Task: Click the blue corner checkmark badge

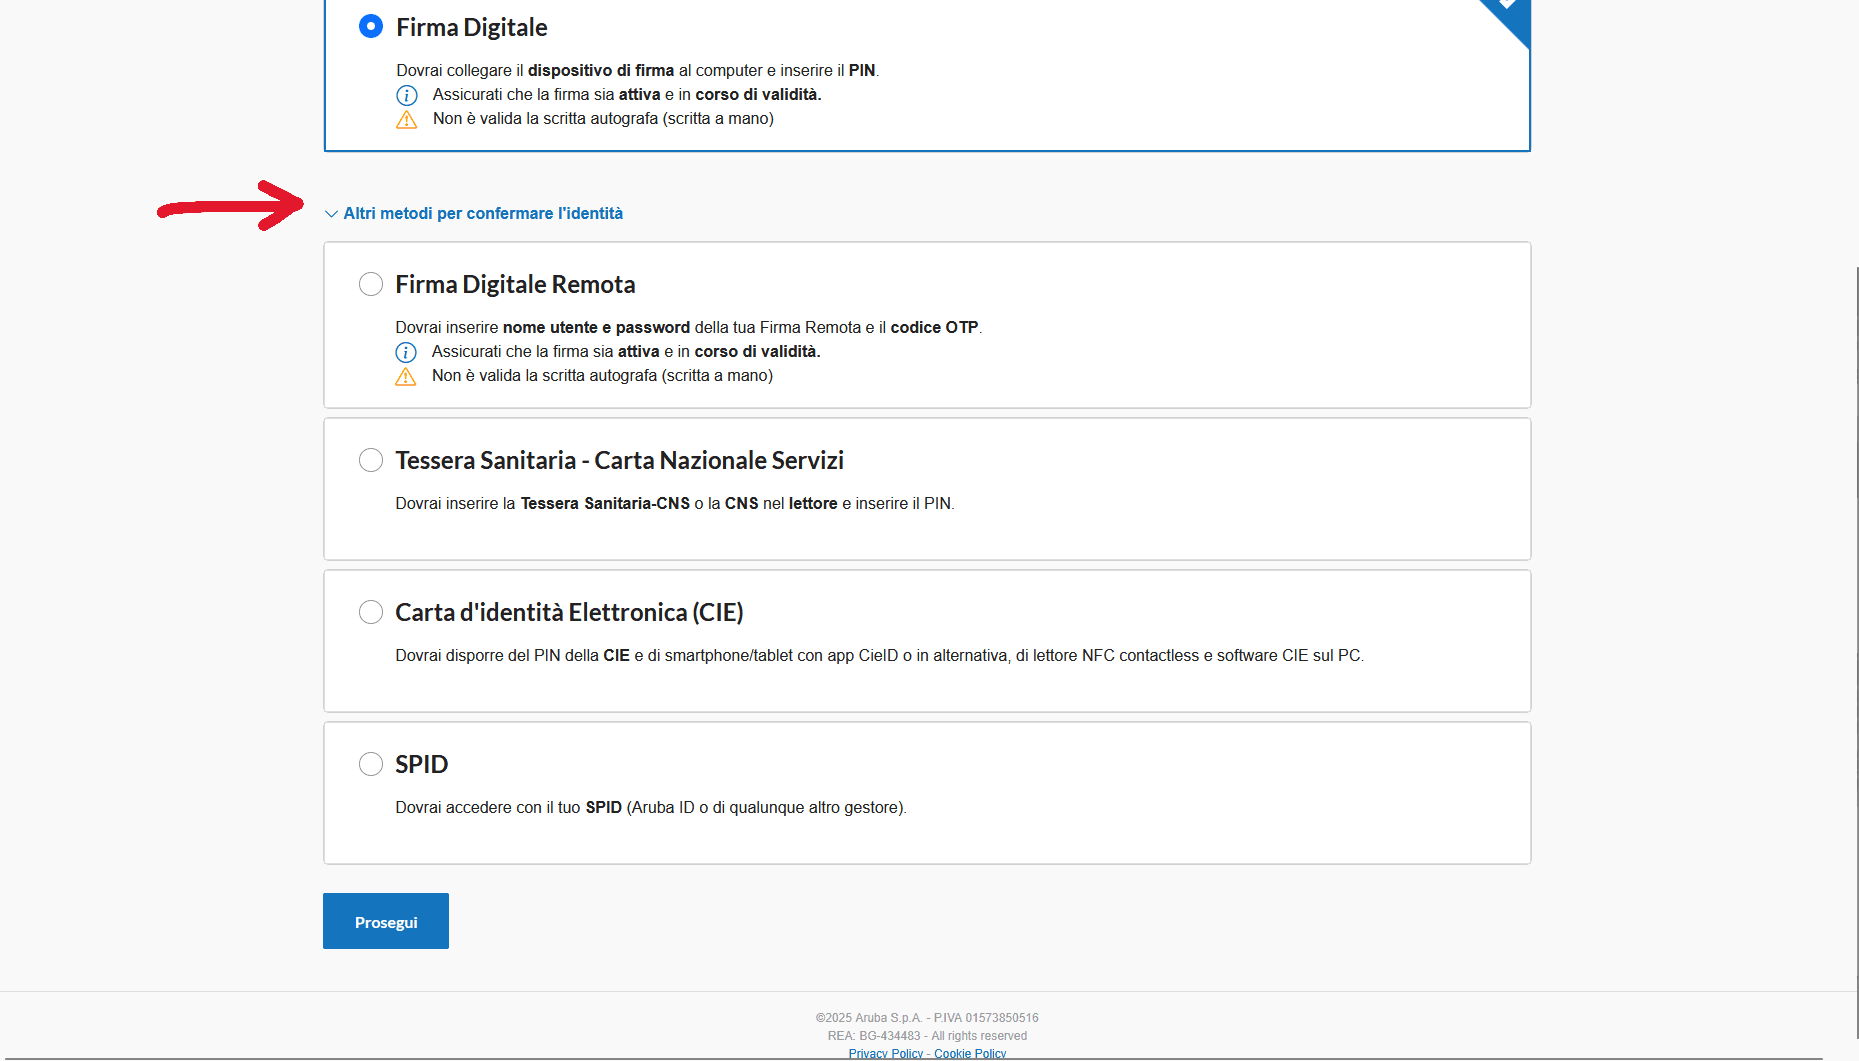Action: pos(1510,14)
